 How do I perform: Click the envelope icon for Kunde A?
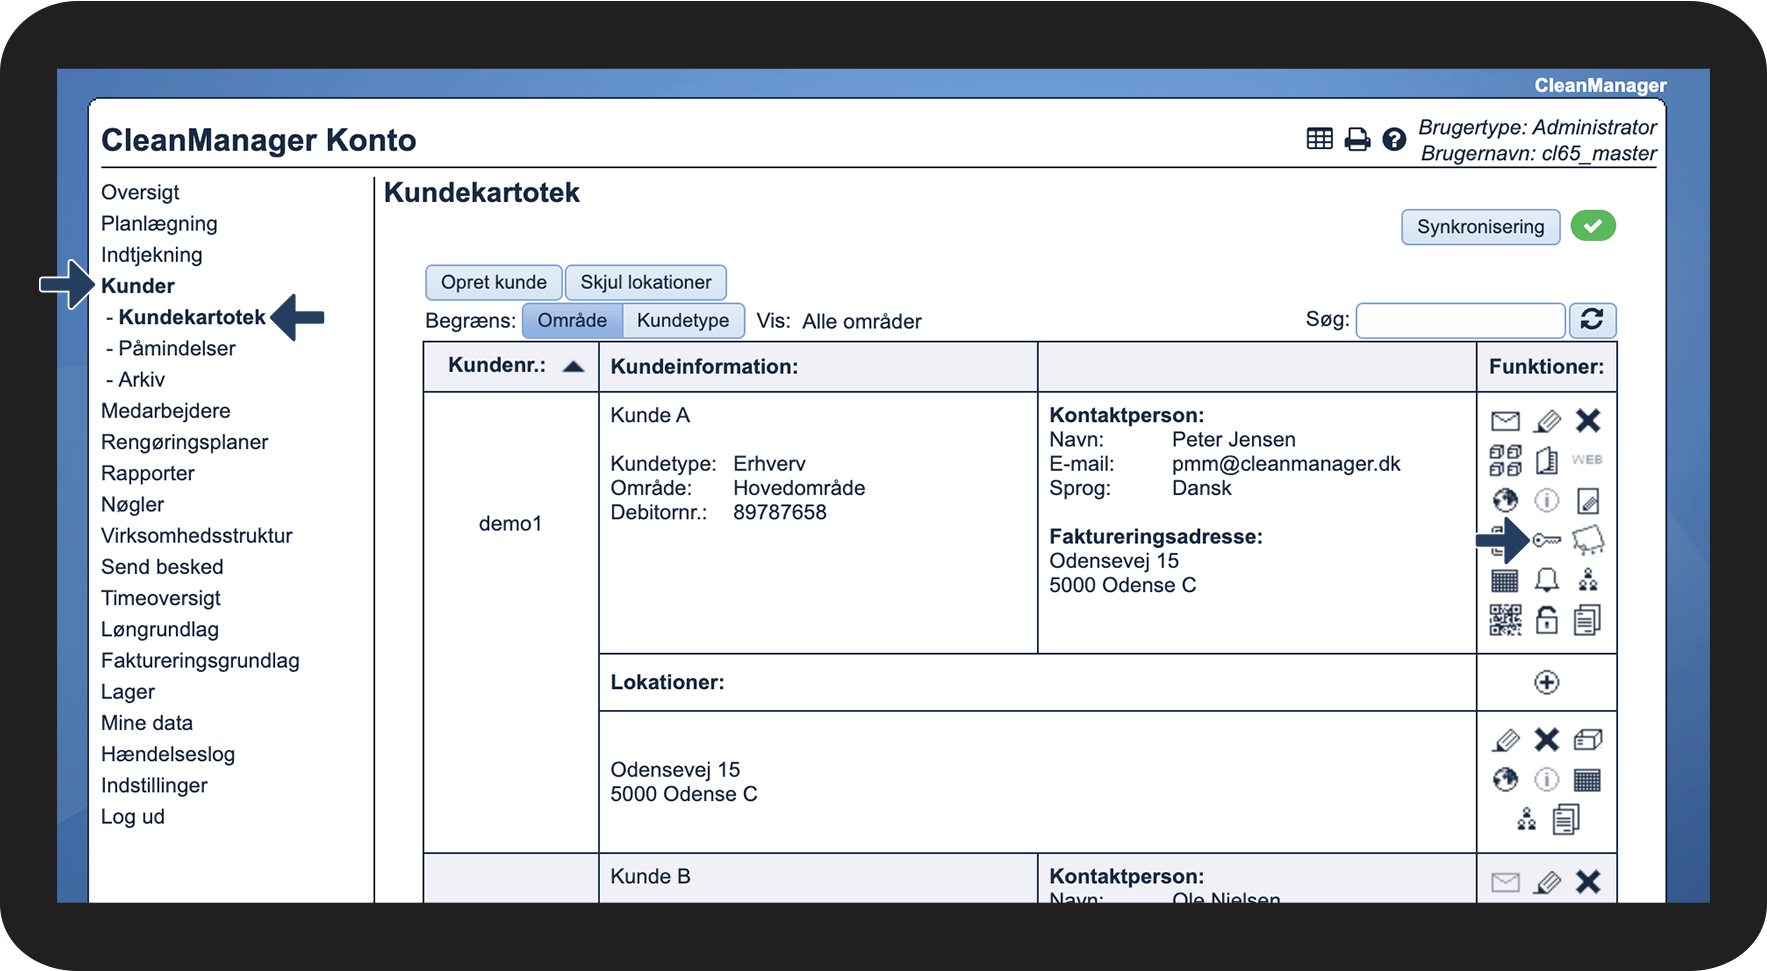1505,421
